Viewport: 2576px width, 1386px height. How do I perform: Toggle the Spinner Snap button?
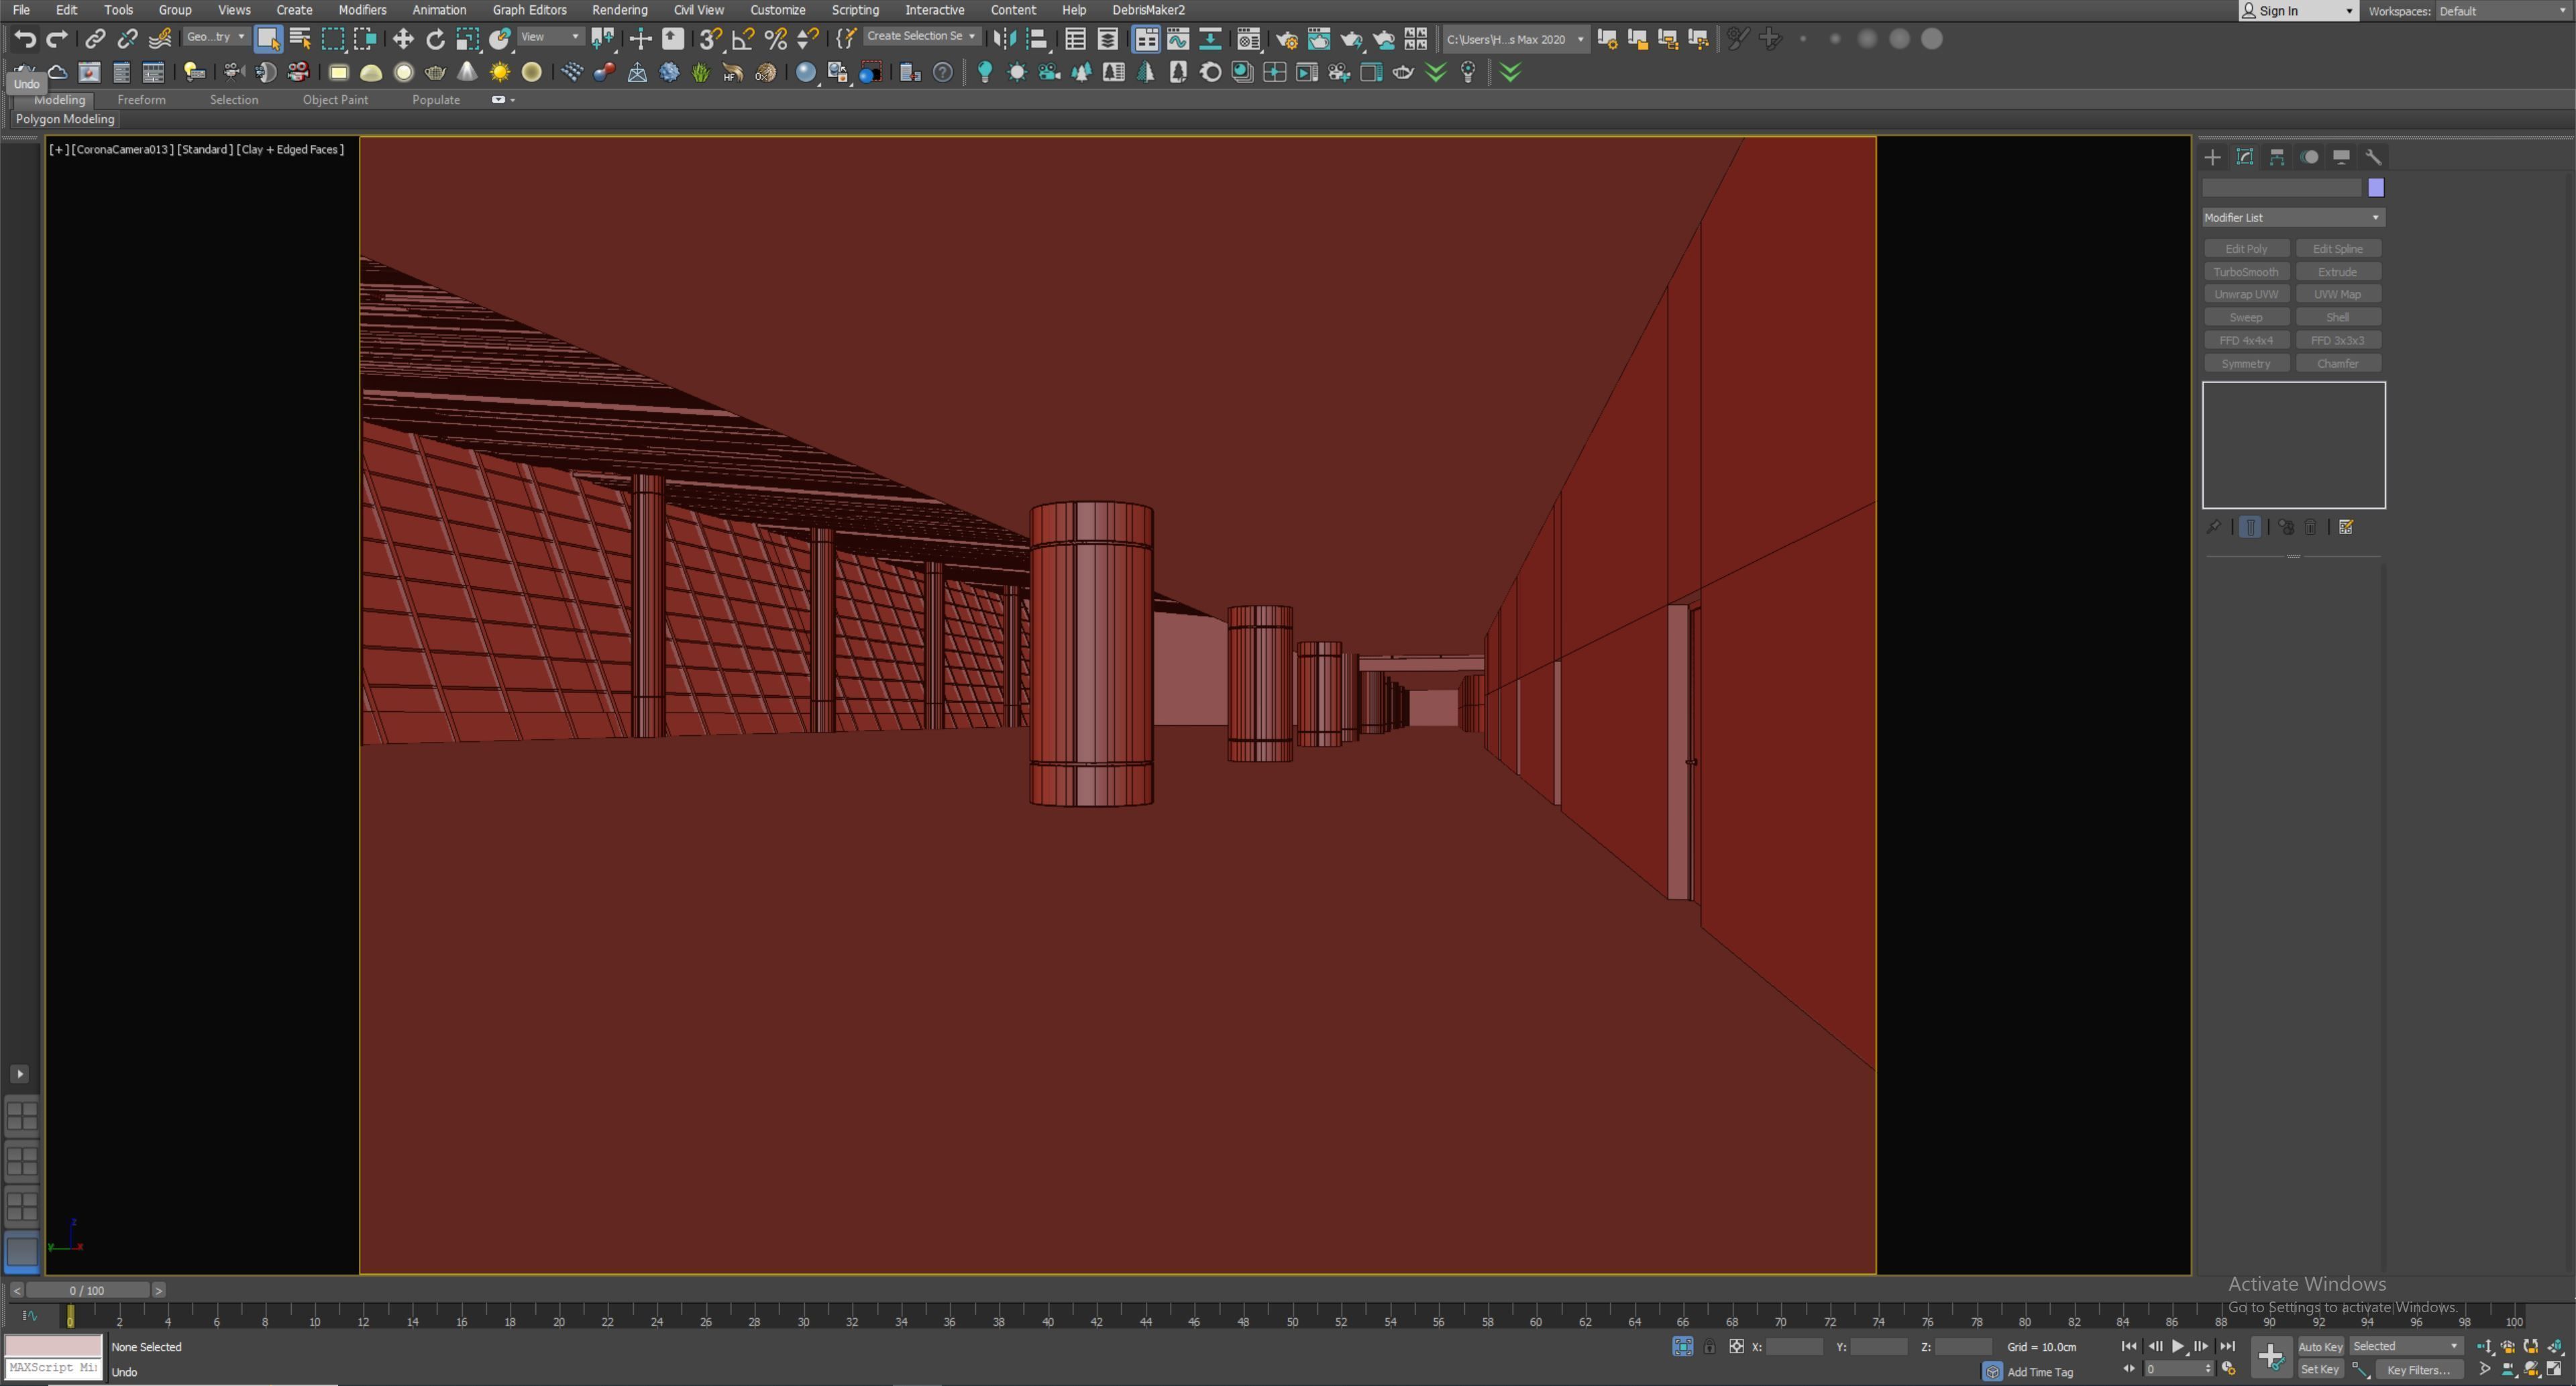pos(807,39)
